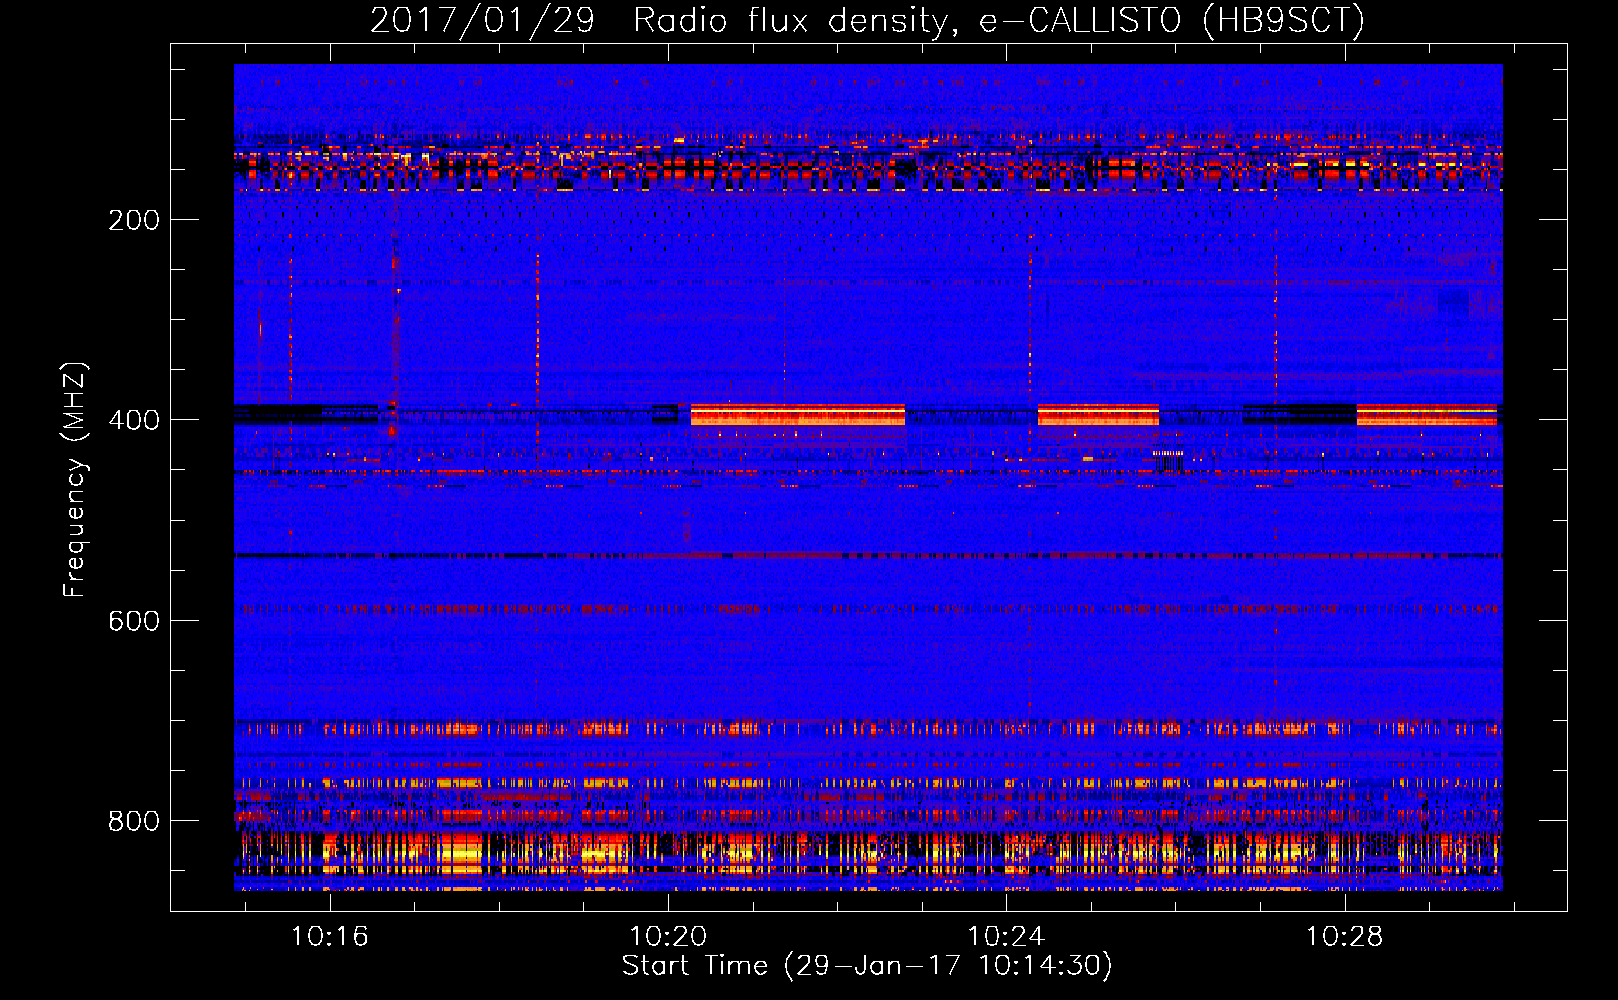Select the 400 frequency axis label
This screenshot has height=1000, width=1618.
coord(134,420)
